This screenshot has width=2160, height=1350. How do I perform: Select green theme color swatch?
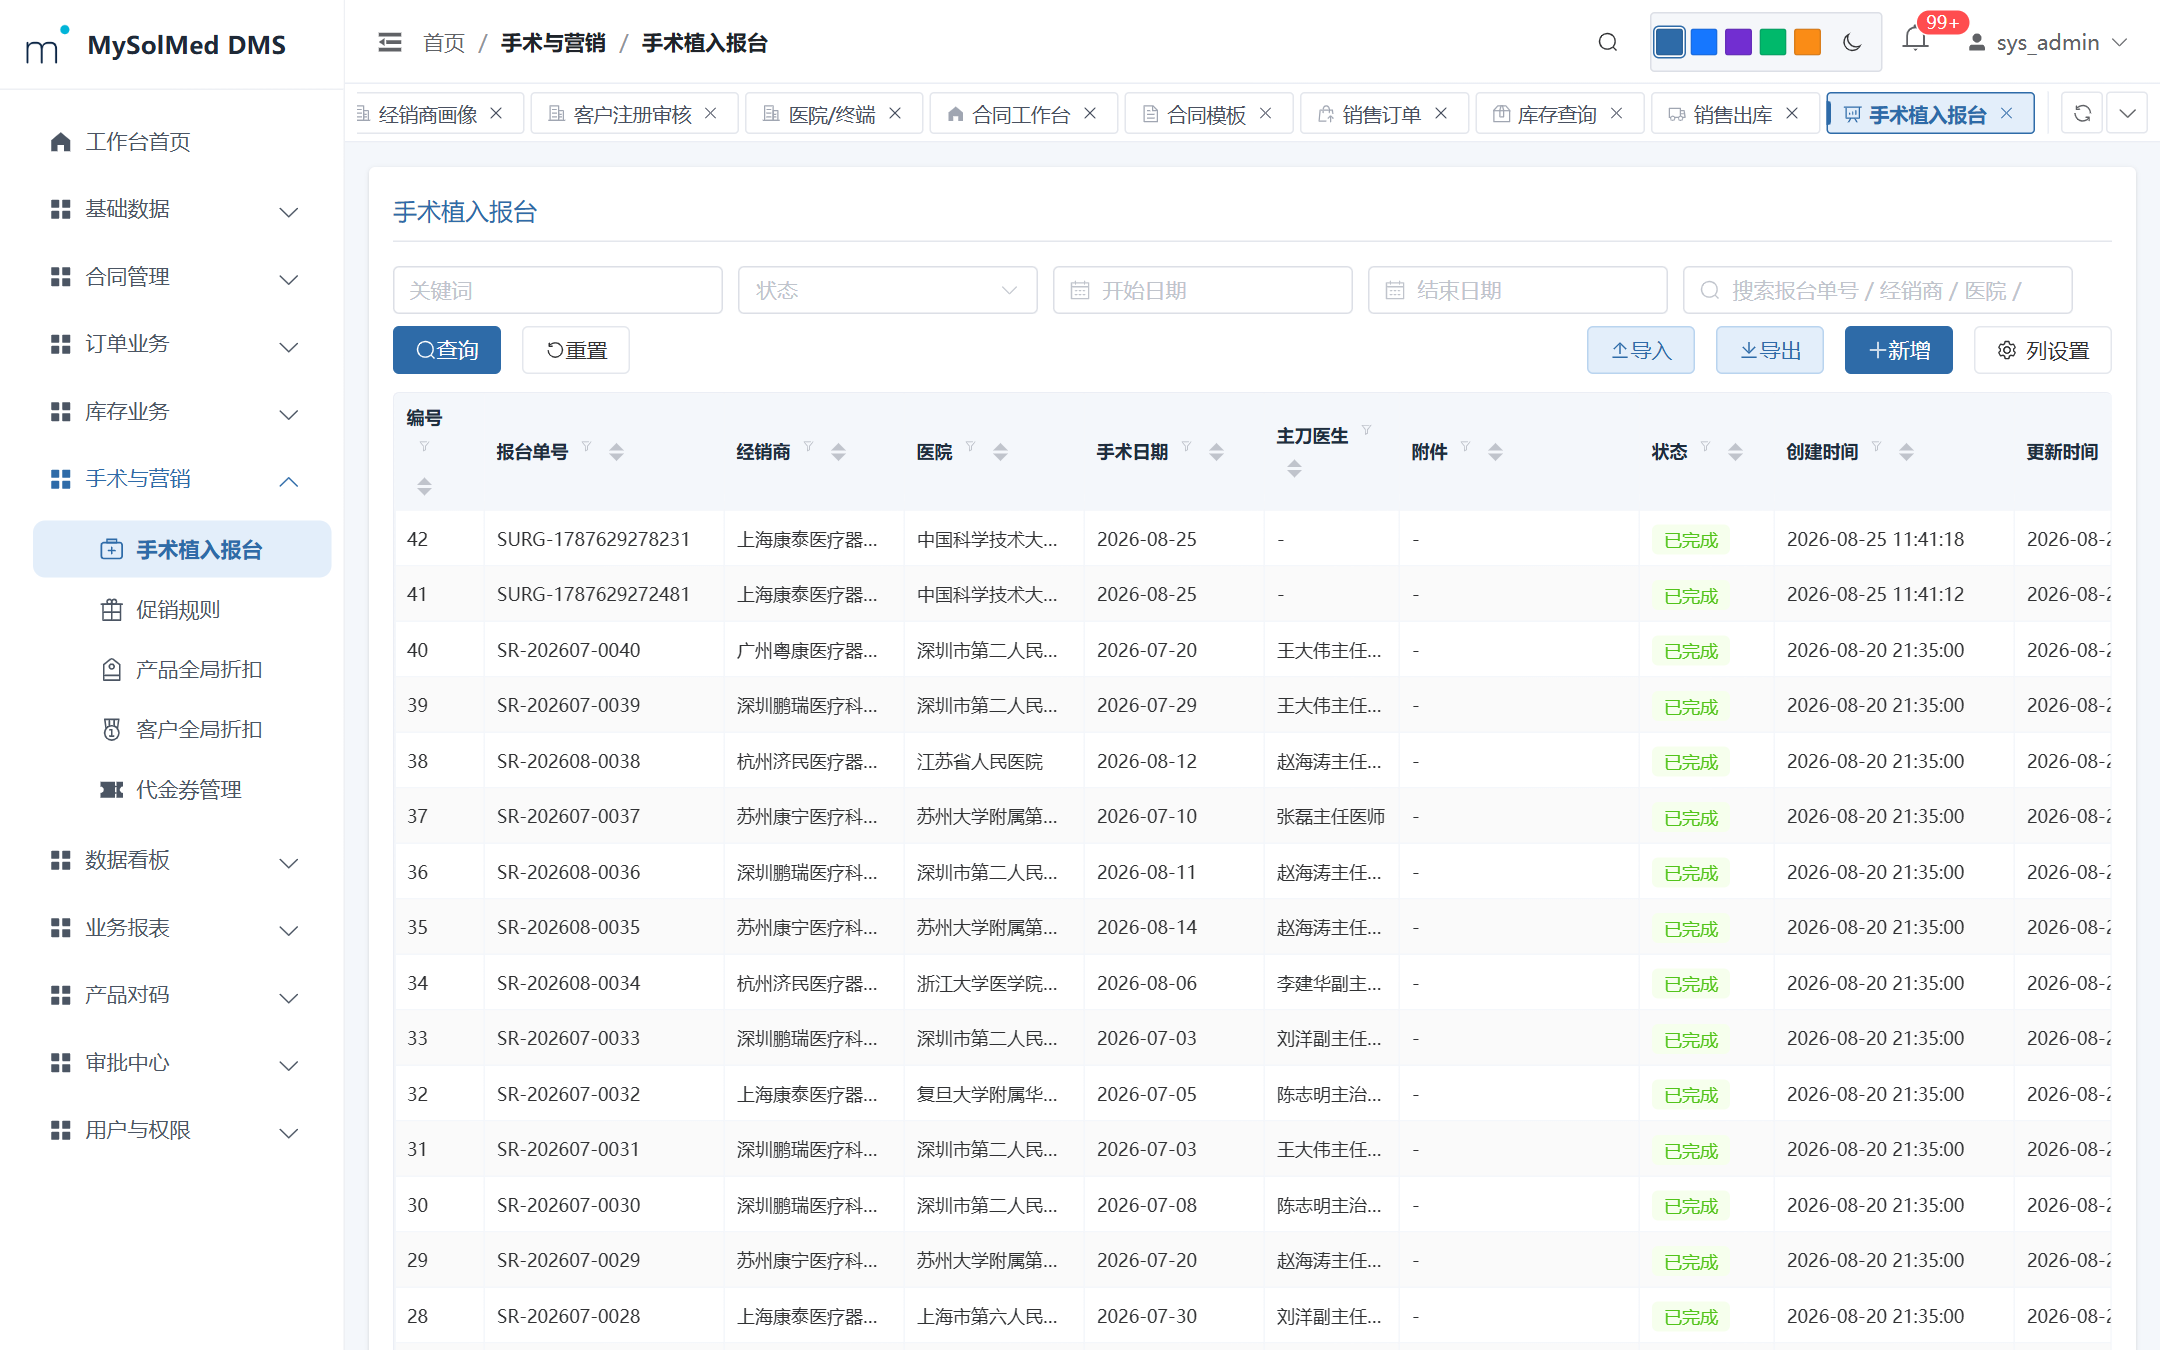pyautogui.click(x=1773, y=42)
